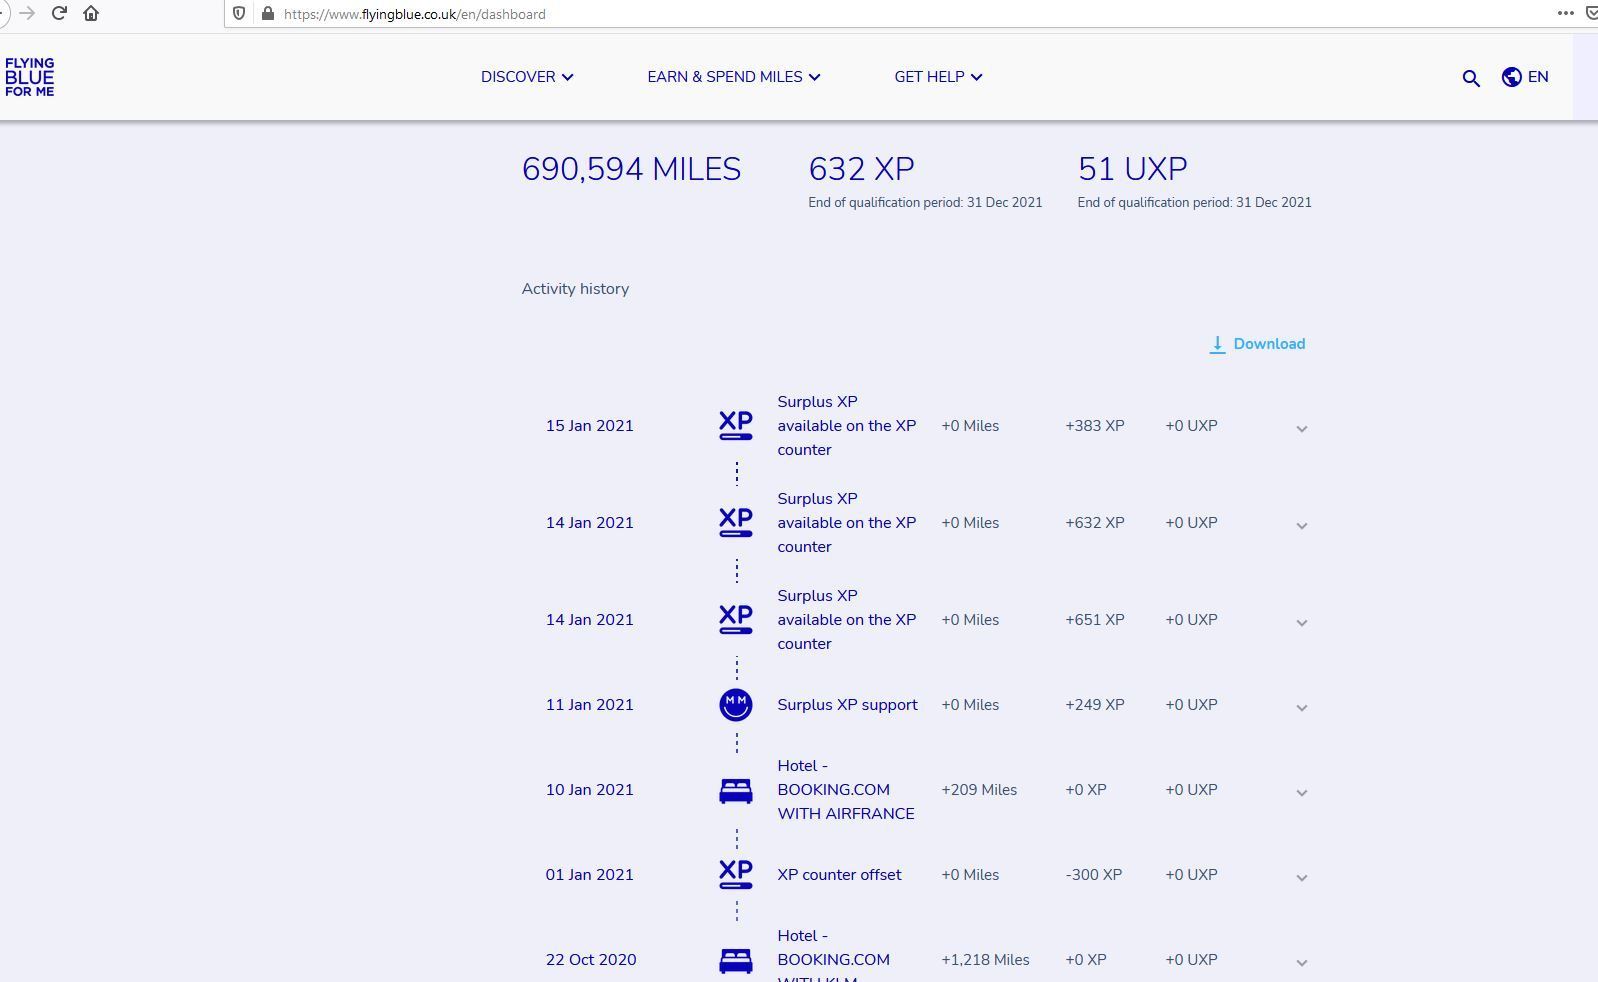Open the Earn & Spend Miles menu
Image resolution: width=1598 pixels, height=982 pixels.
click(x=733, y=77)
